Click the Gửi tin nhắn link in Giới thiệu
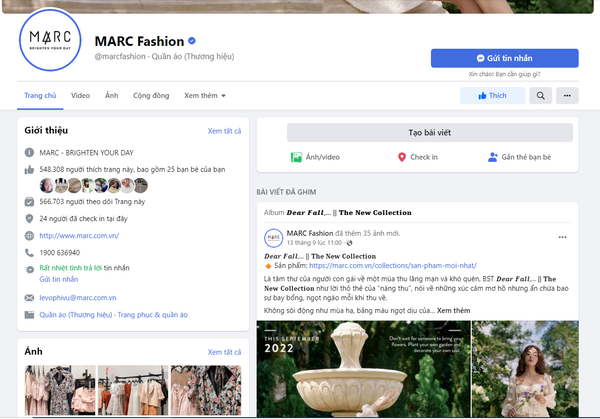600x419 pixels. coord(59,279)
